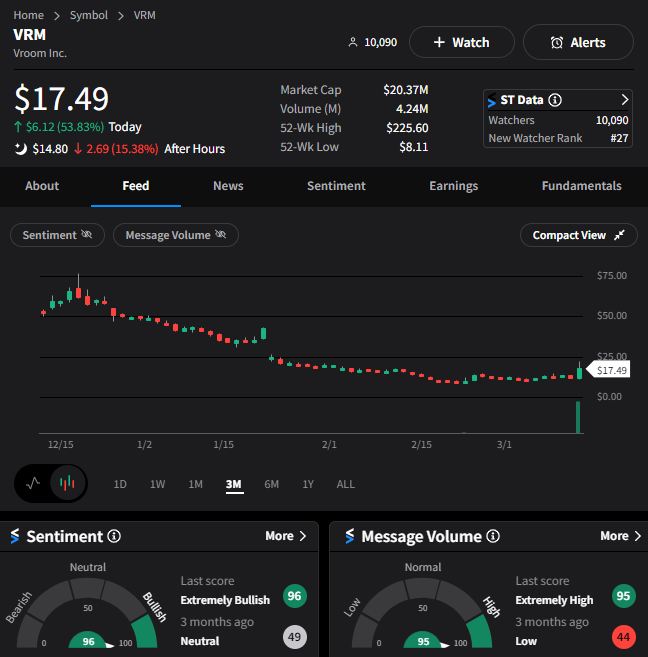Open the Earnings tab

point(454,186)
